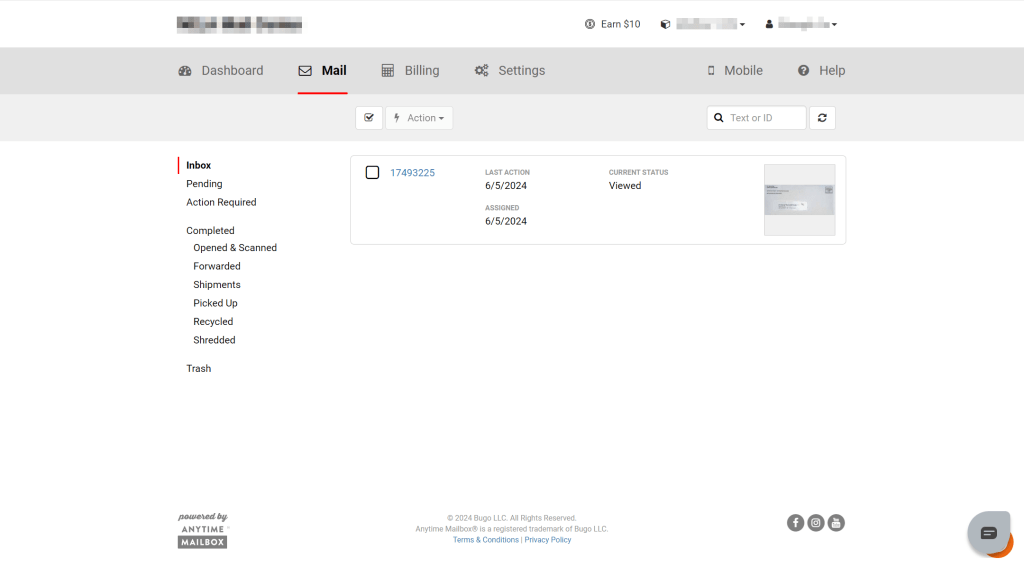The width and height of the screenshot is (1024, 568).
Task: Show Picked Up mail
Action: 216,303
